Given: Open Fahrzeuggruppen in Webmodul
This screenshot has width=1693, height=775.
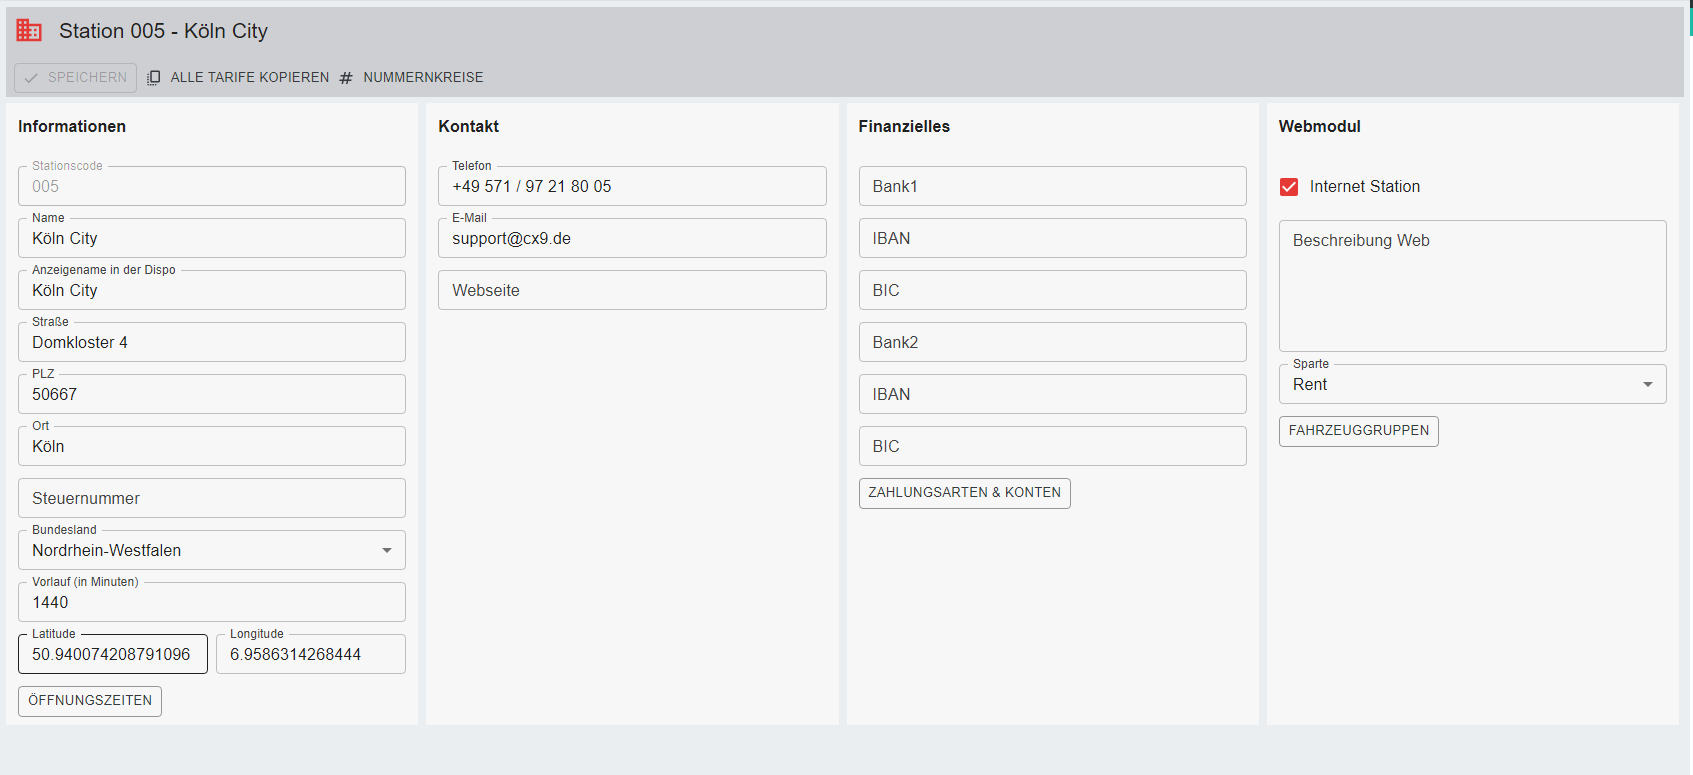Looking at the screenshot, I should coord(1358,431).
